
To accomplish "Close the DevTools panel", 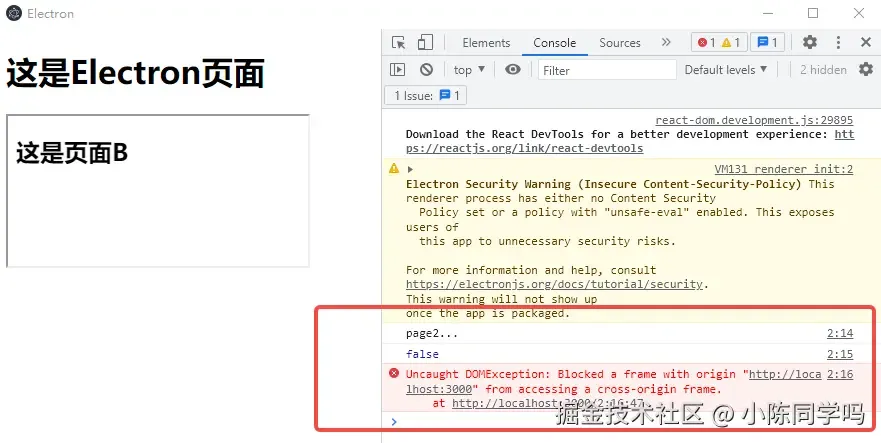I will [x=866, y=42].
